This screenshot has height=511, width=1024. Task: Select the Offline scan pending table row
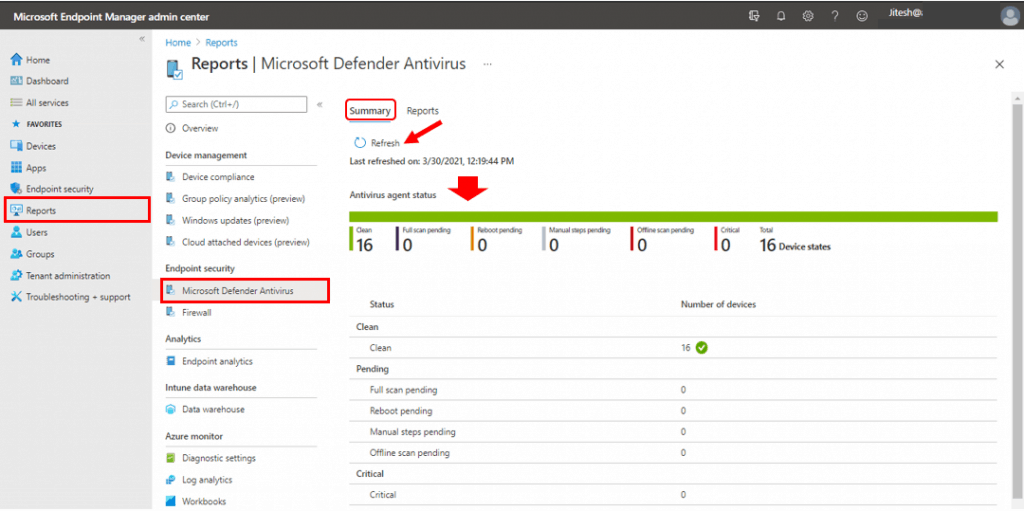tap(673, 453)
